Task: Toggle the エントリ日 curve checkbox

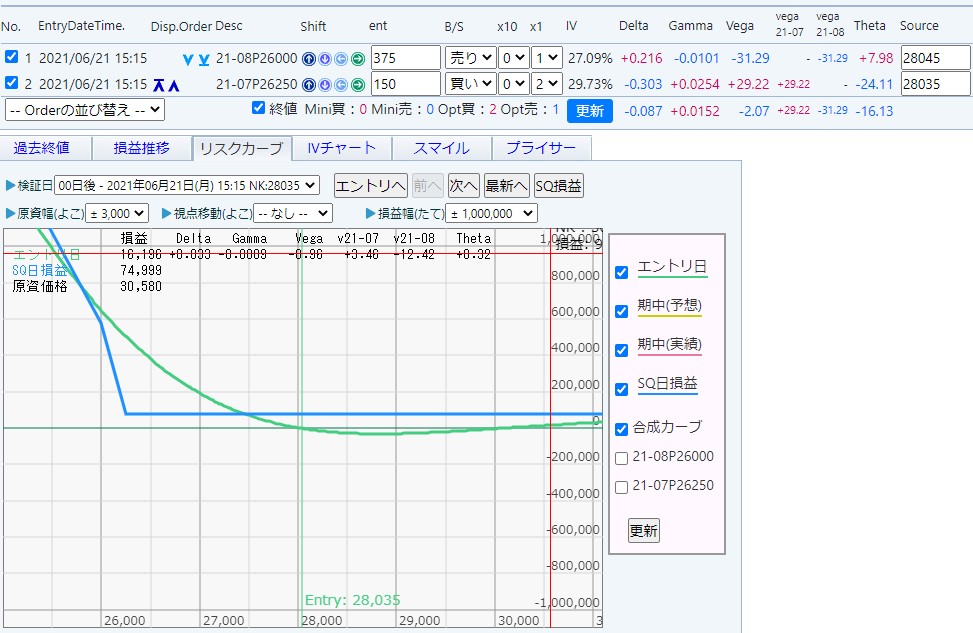Action: pyautogui.click(x=621, y=272)
